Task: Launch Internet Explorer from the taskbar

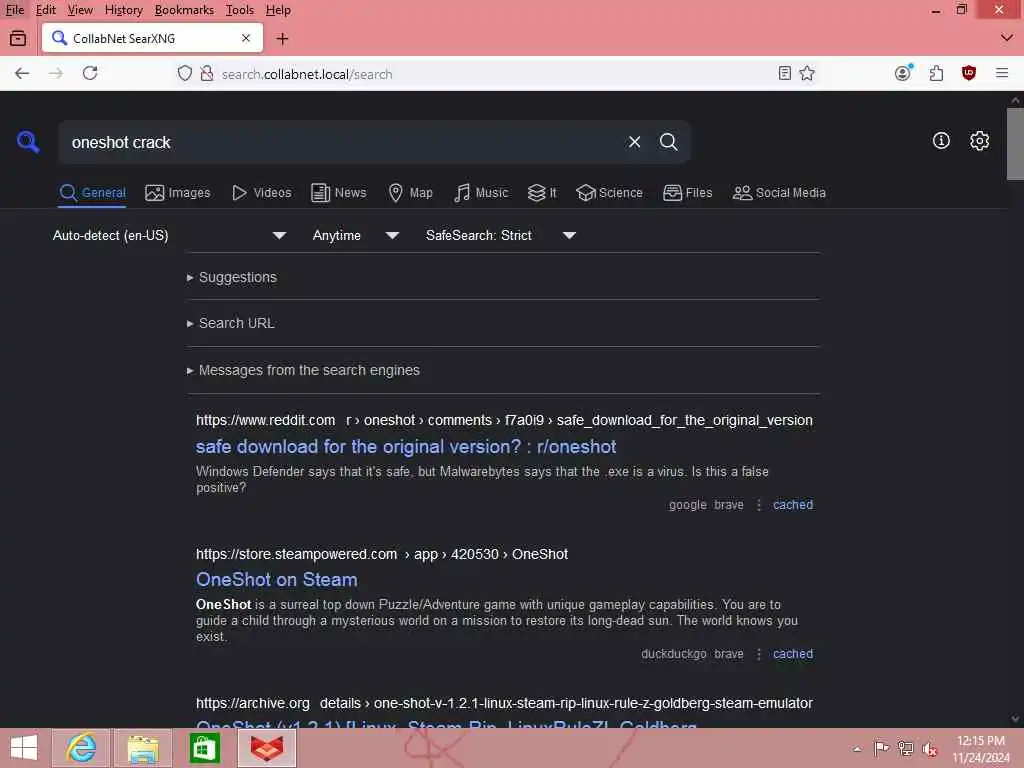Action: click(81, 748)
